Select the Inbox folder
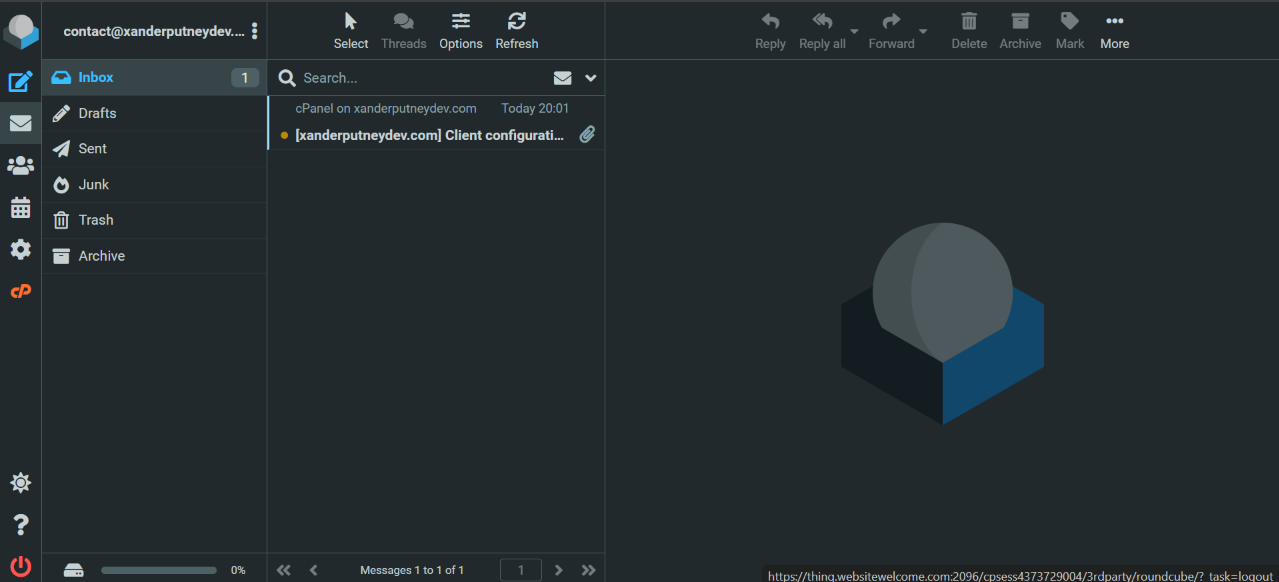This screenshot has height=582, width=1279. 154,77
